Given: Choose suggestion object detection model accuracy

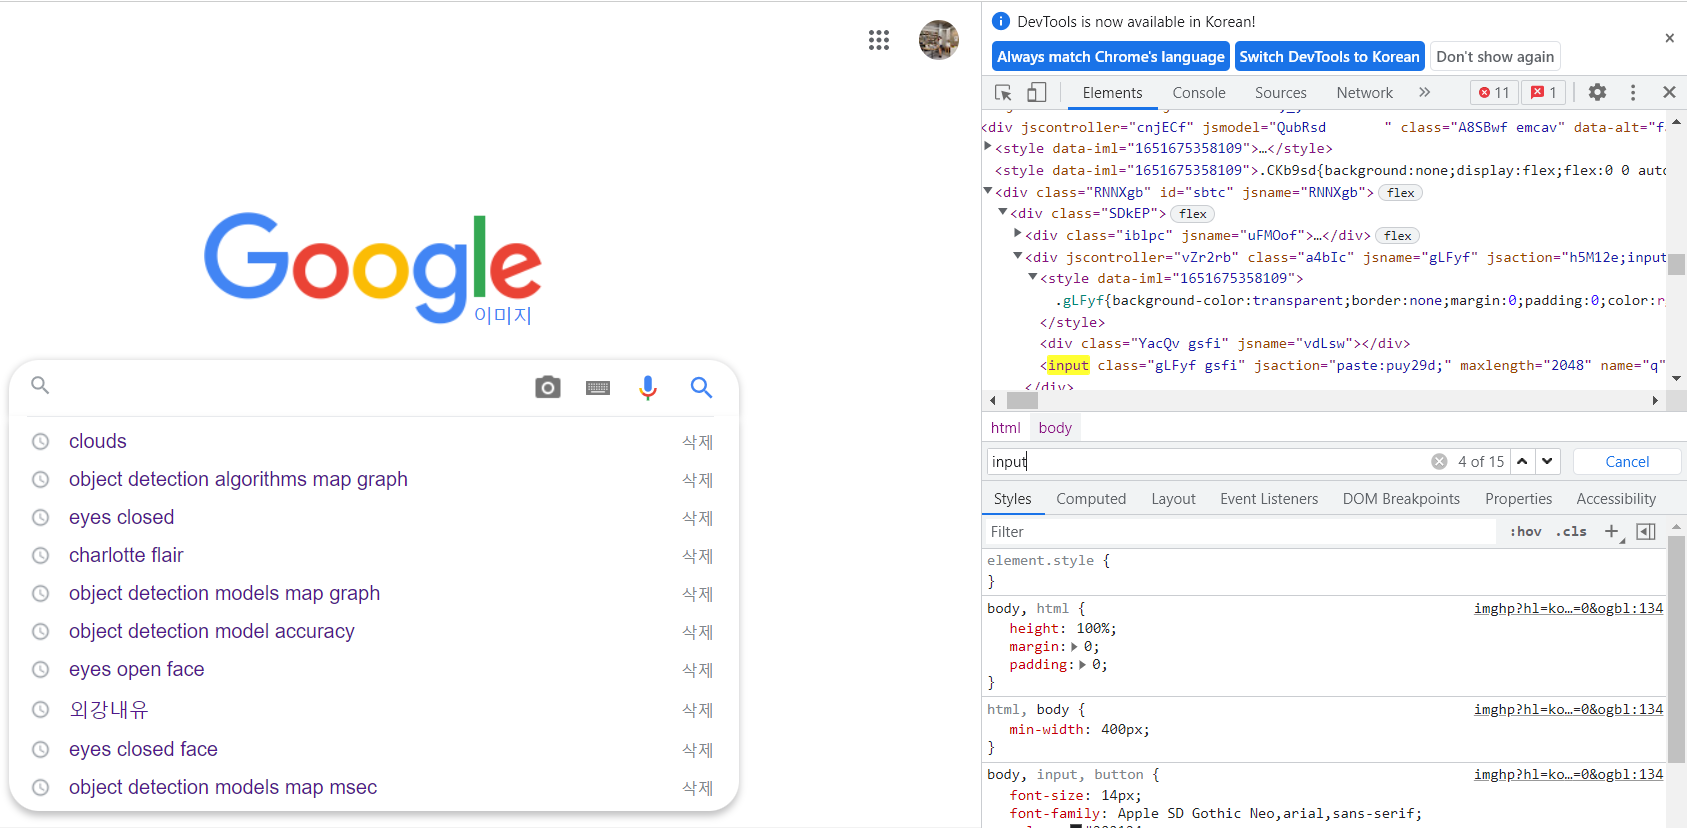Looking at the screenshot, I should click(x=212, y=631).
